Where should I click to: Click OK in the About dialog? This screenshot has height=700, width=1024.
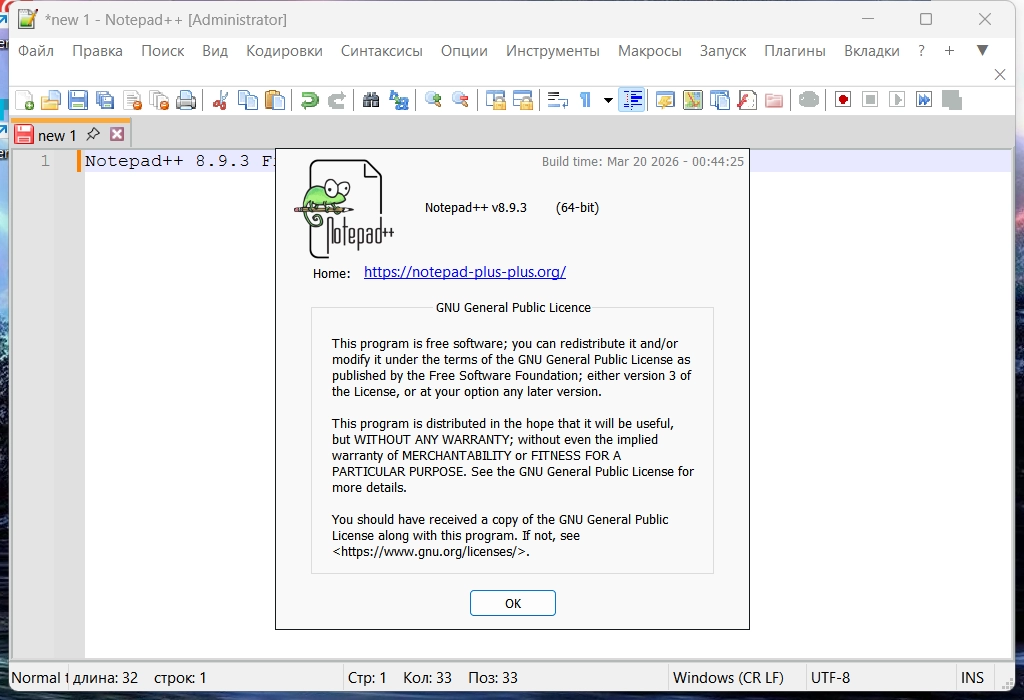[513, 603]
